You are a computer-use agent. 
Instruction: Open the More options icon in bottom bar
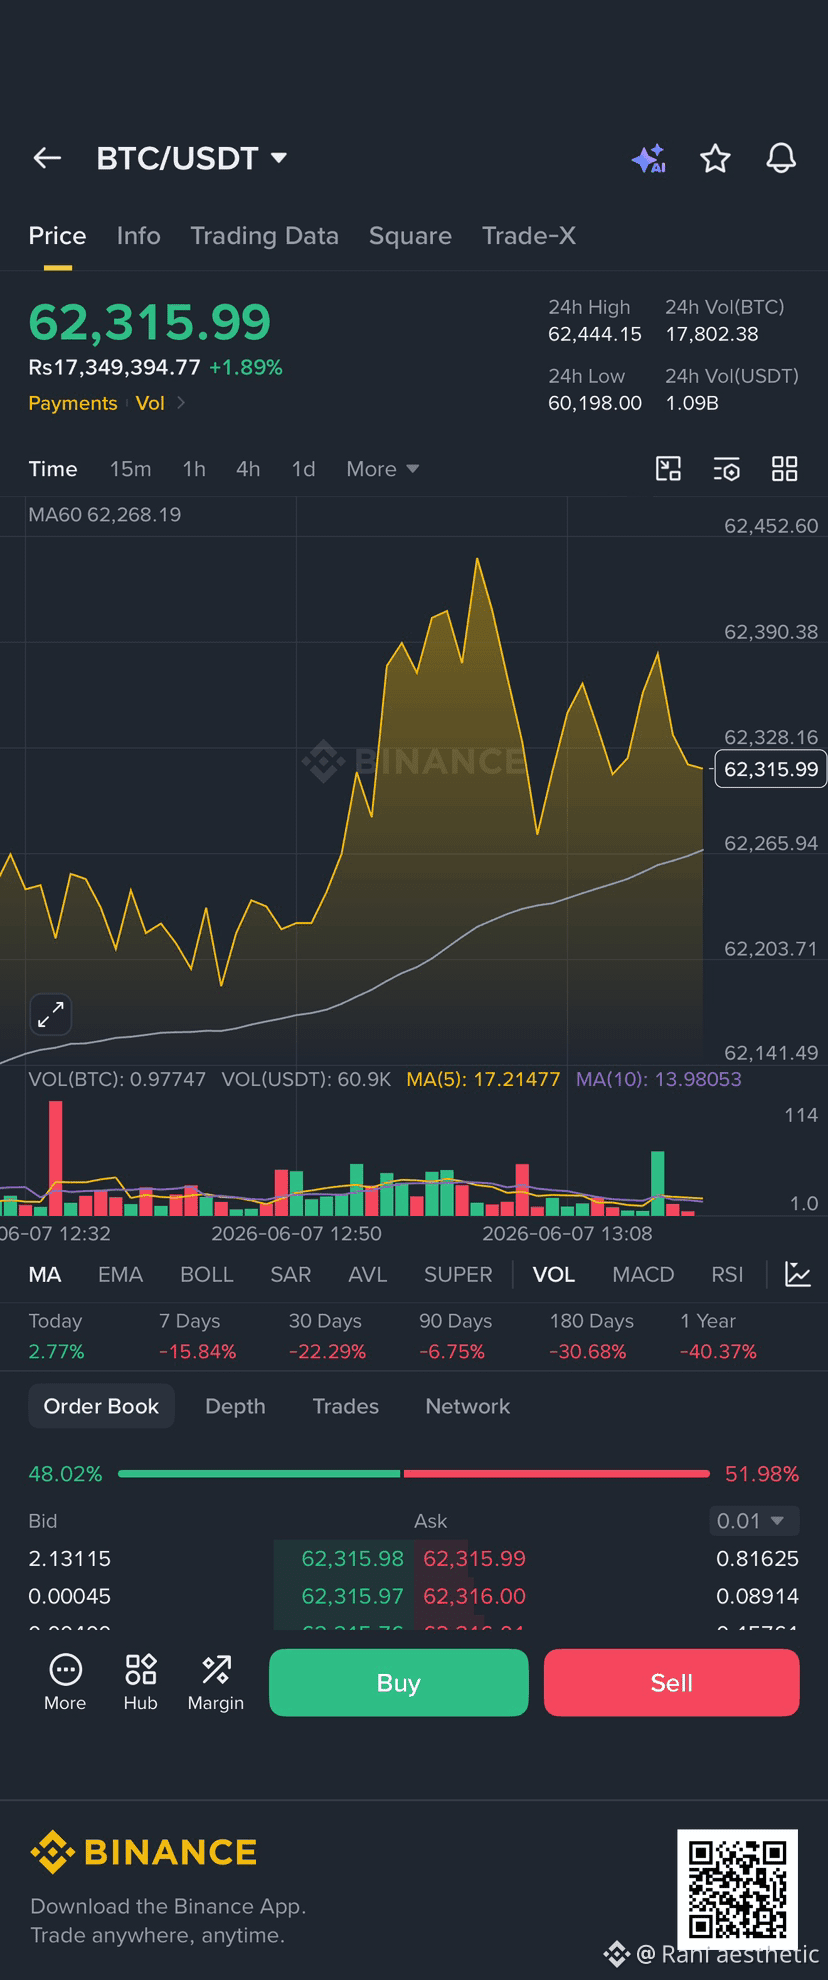click(x=65, y=1682)
